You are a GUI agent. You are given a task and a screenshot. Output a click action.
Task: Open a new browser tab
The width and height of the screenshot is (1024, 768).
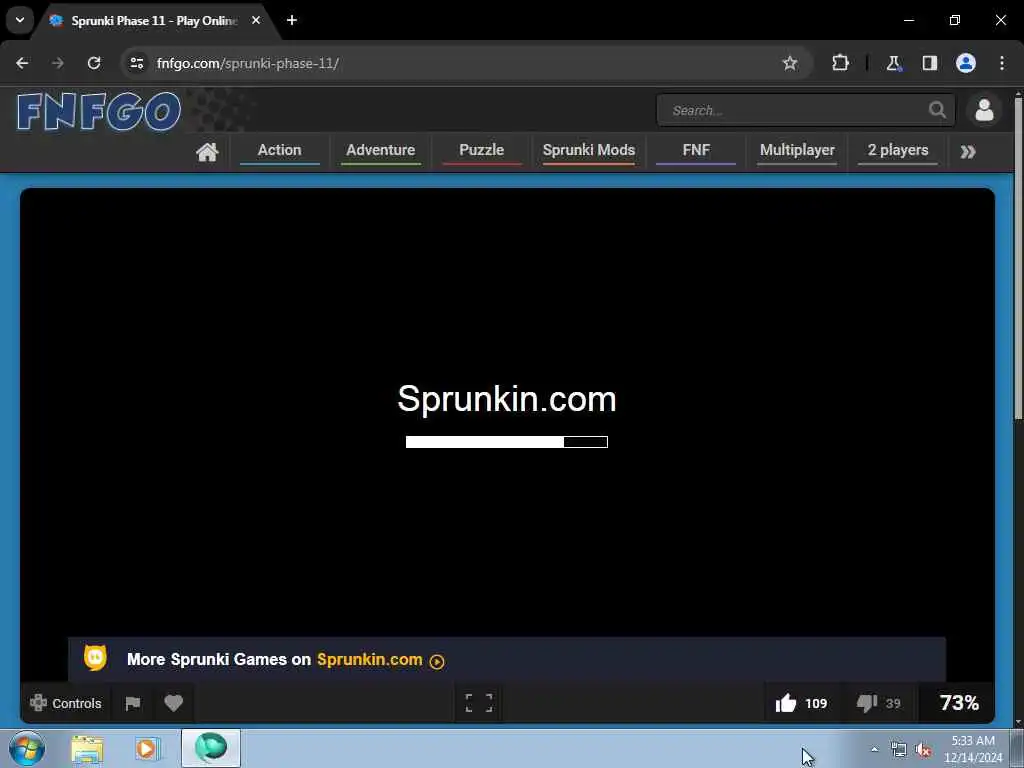(x=292, y=20)
